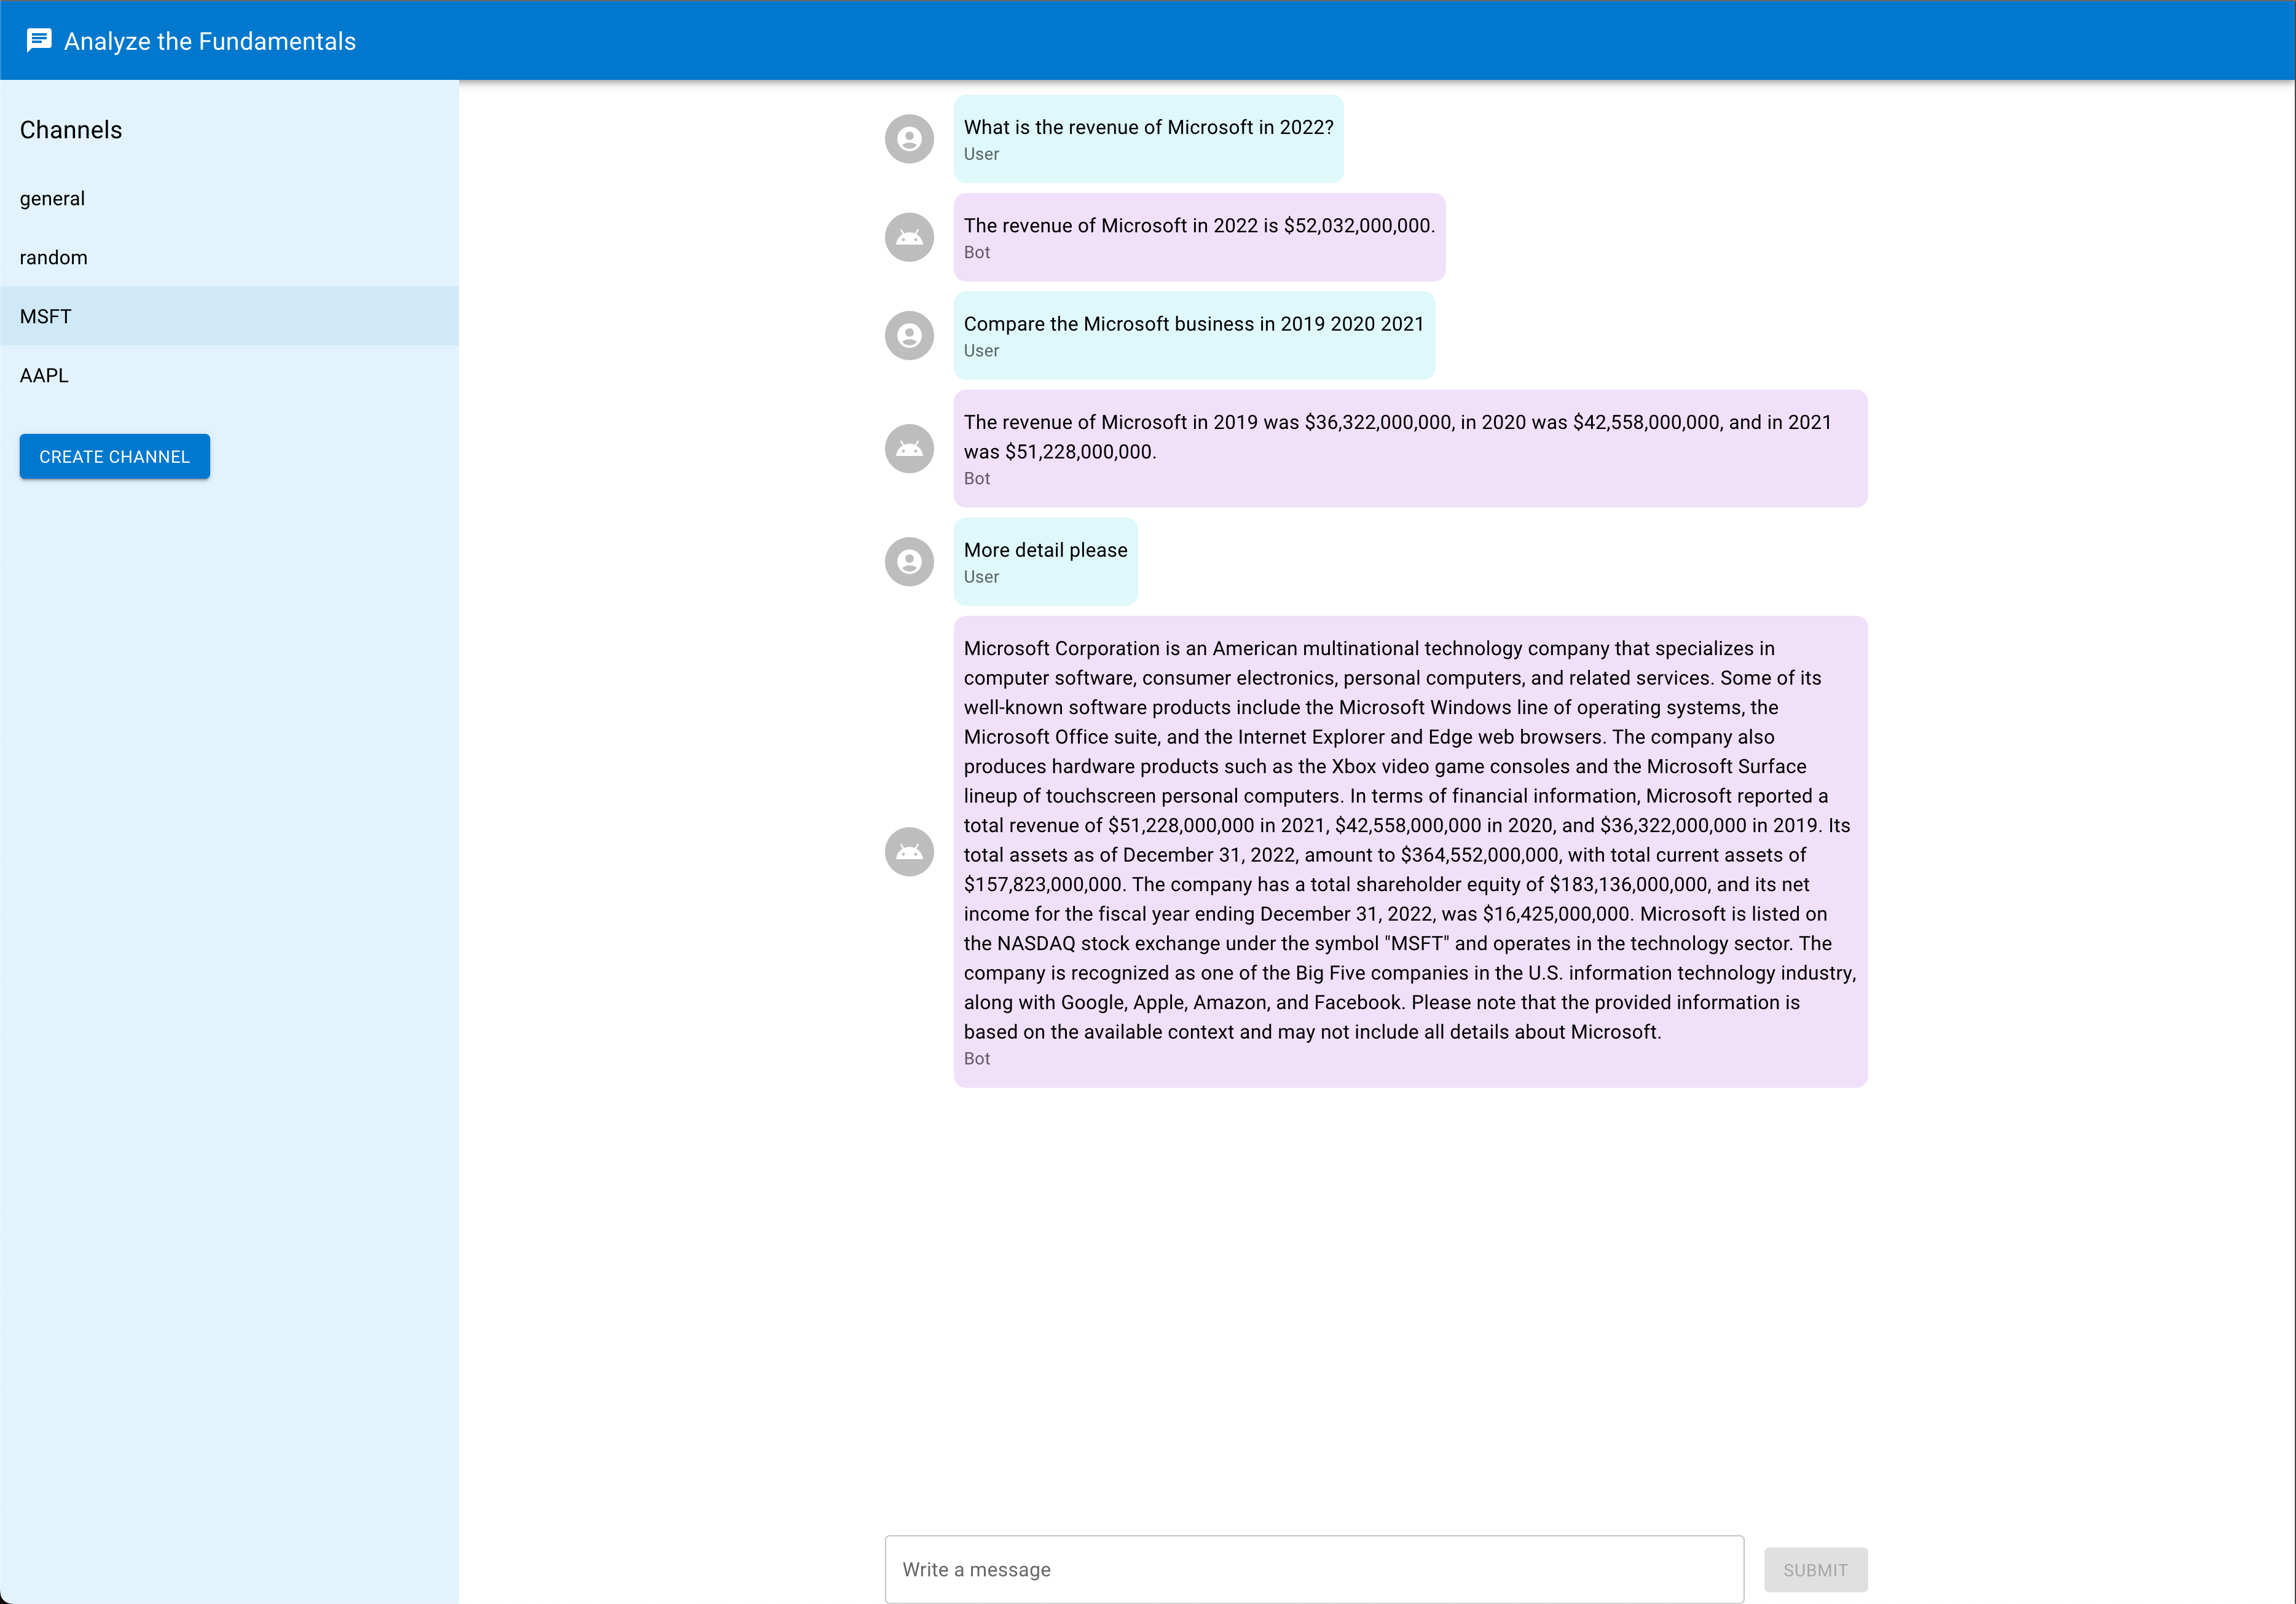Click the Channels sidebar heading

point(71,130)
